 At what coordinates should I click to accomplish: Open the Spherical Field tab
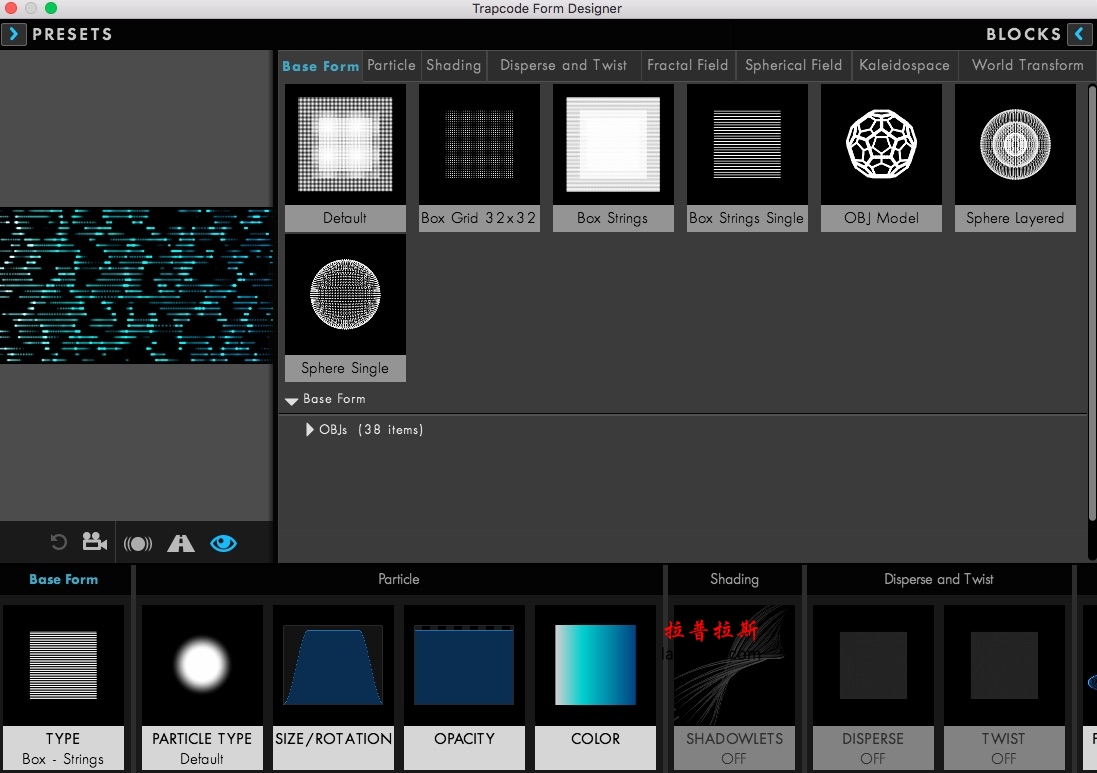pyautogui.click(x=793, y=65)
